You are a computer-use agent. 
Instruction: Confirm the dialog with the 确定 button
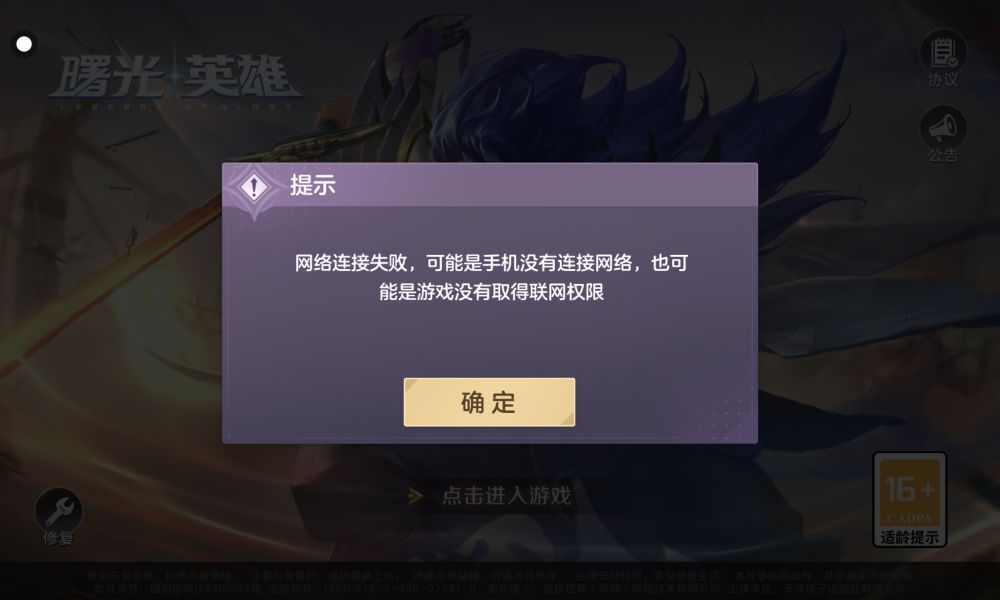point(489,402)
